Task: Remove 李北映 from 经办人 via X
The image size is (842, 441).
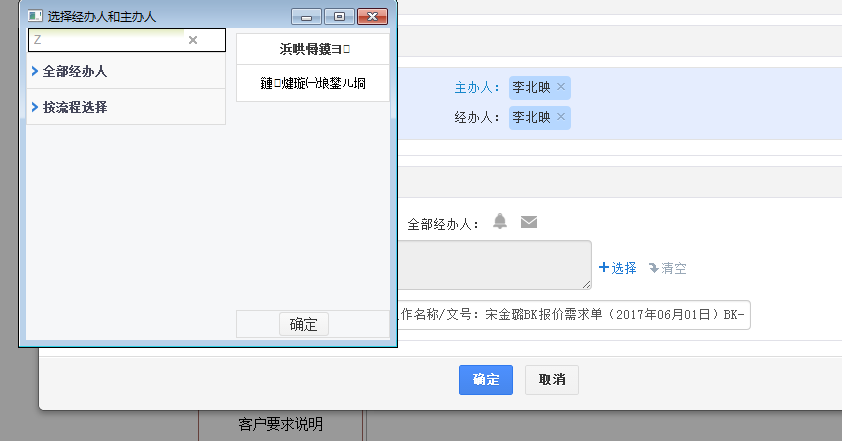Action: click(x=561, y=117)
